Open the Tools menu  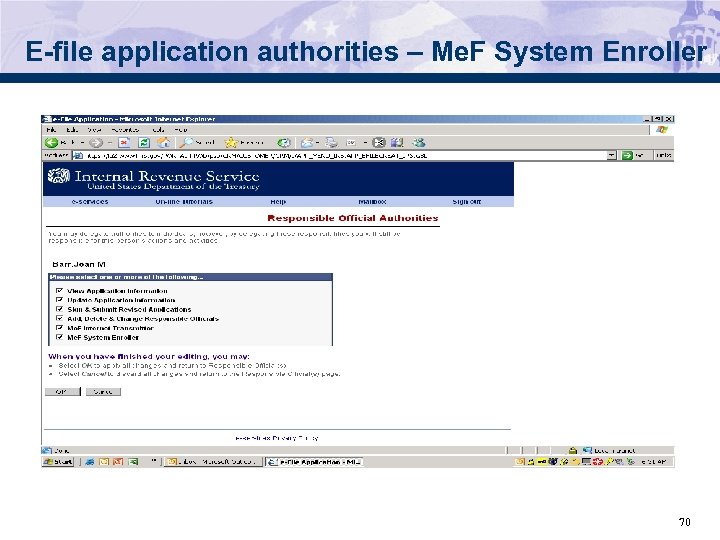[x=158, y=130]
